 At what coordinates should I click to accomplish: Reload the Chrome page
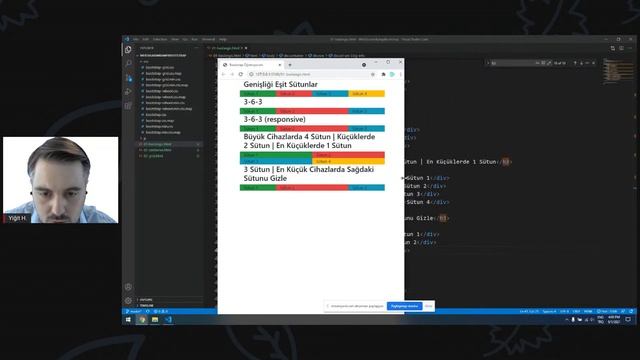click(x=241, y=74)
